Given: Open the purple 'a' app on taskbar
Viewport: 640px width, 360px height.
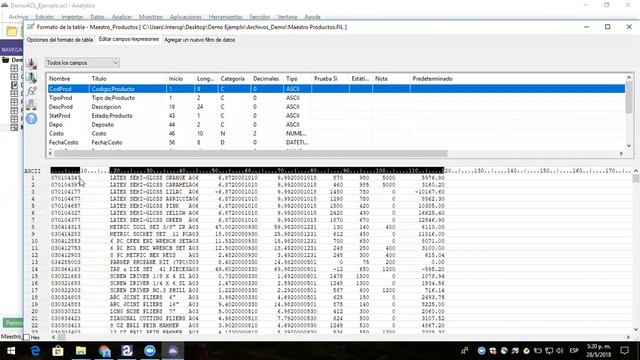Looking at the screenshot, I should point(127,351).
